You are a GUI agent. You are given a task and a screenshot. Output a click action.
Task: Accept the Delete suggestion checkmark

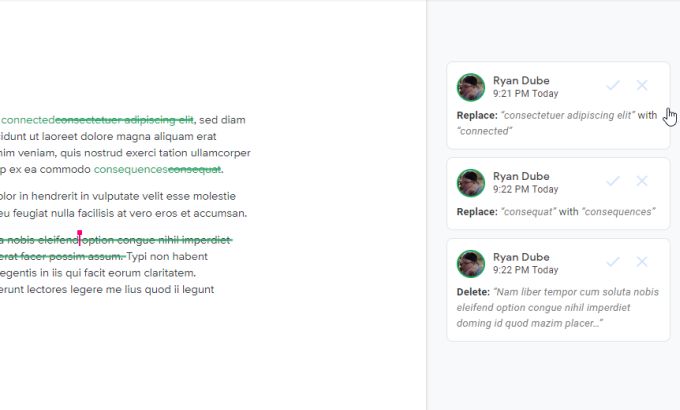pos(613,262)
